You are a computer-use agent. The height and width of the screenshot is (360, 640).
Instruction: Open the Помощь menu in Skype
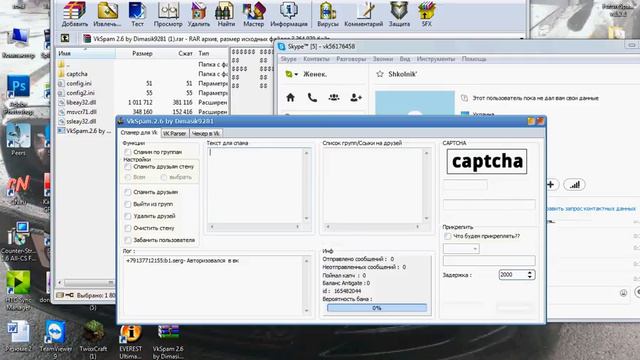[474, 59]
